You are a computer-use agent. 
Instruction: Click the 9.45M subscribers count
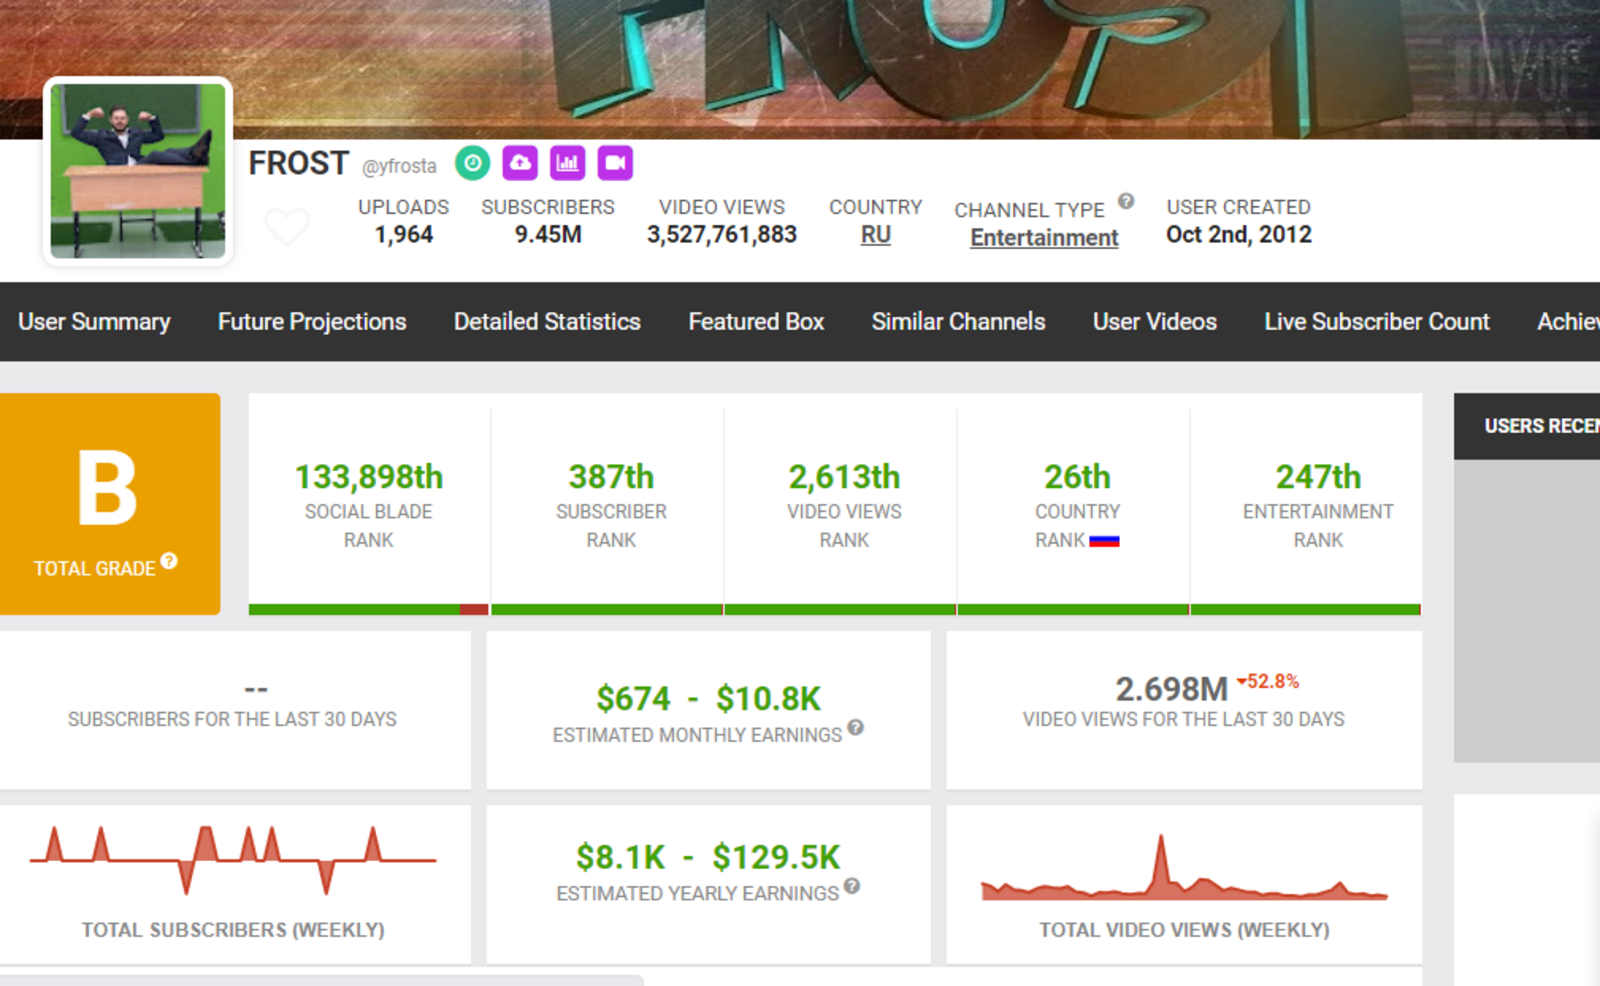pos(548,235)
